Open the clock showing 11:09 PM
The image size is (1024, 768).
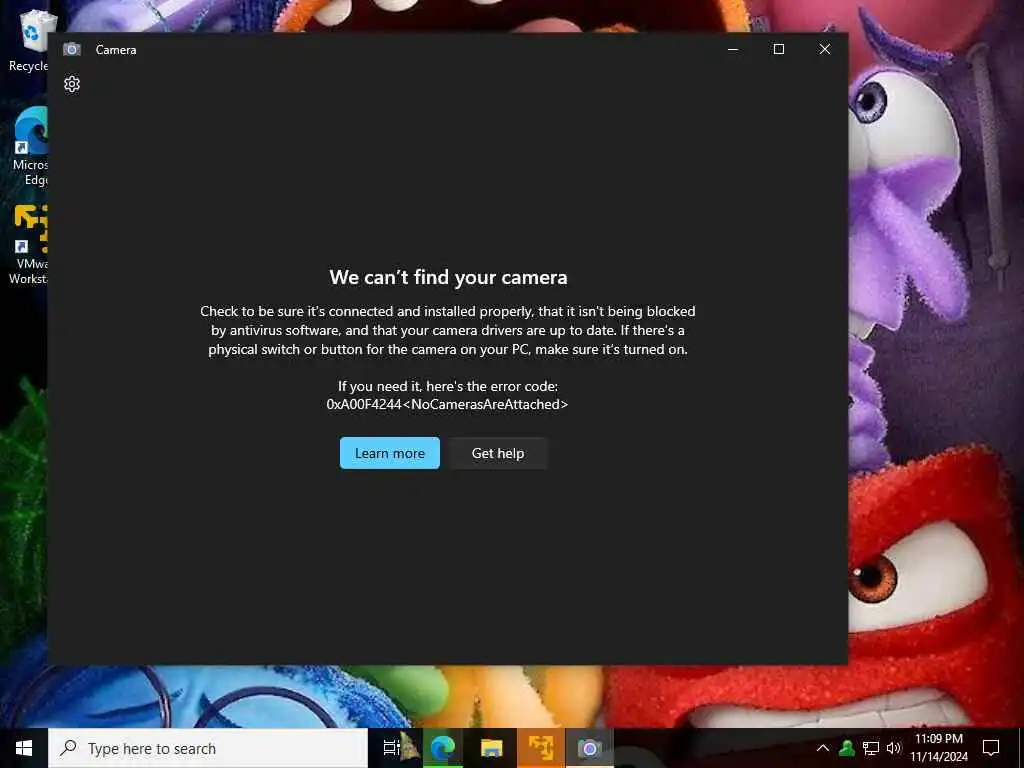pos(938,748)
